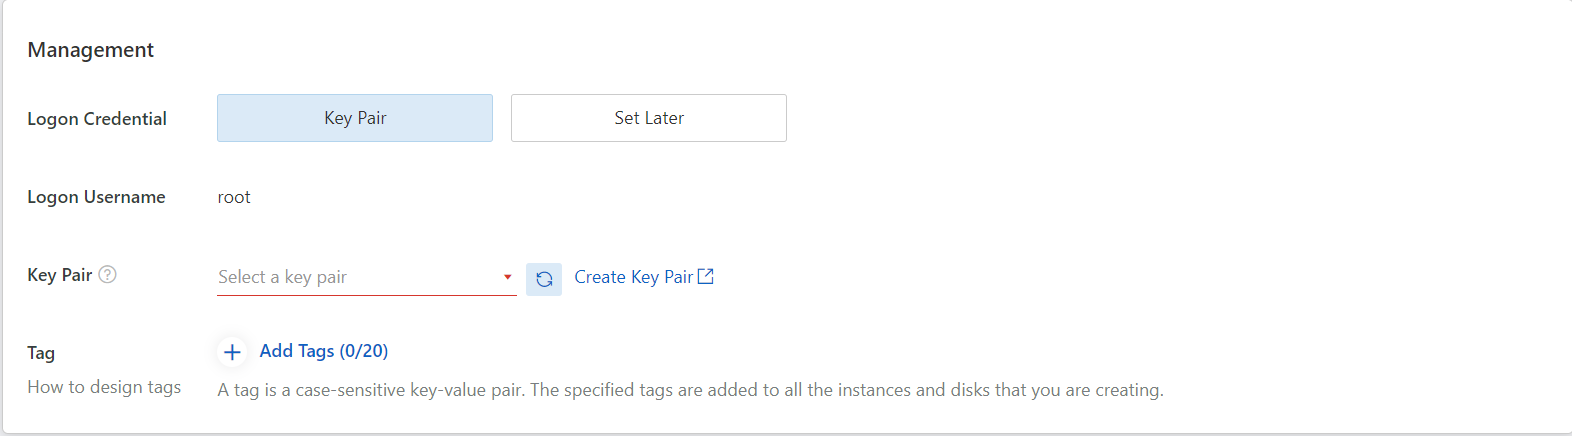
Task: Click the Management section heading
Action: coord(91,50)
